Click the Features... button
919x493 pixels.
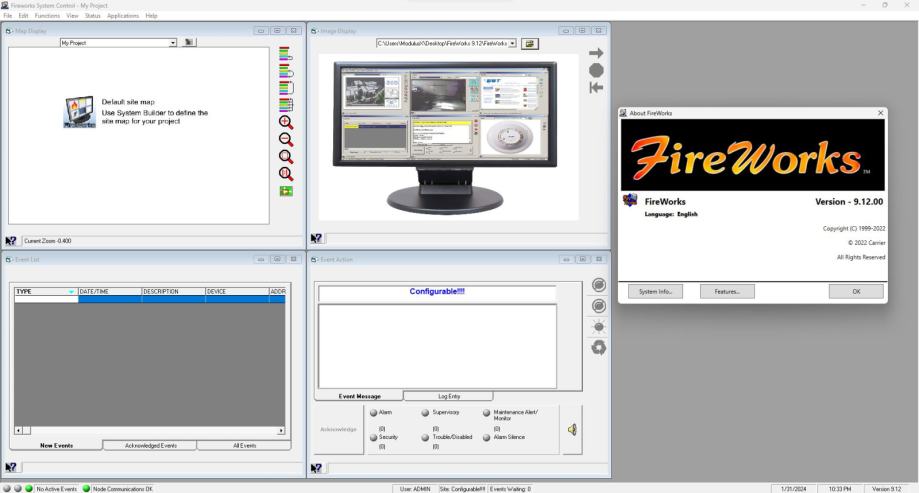point(727,291)
